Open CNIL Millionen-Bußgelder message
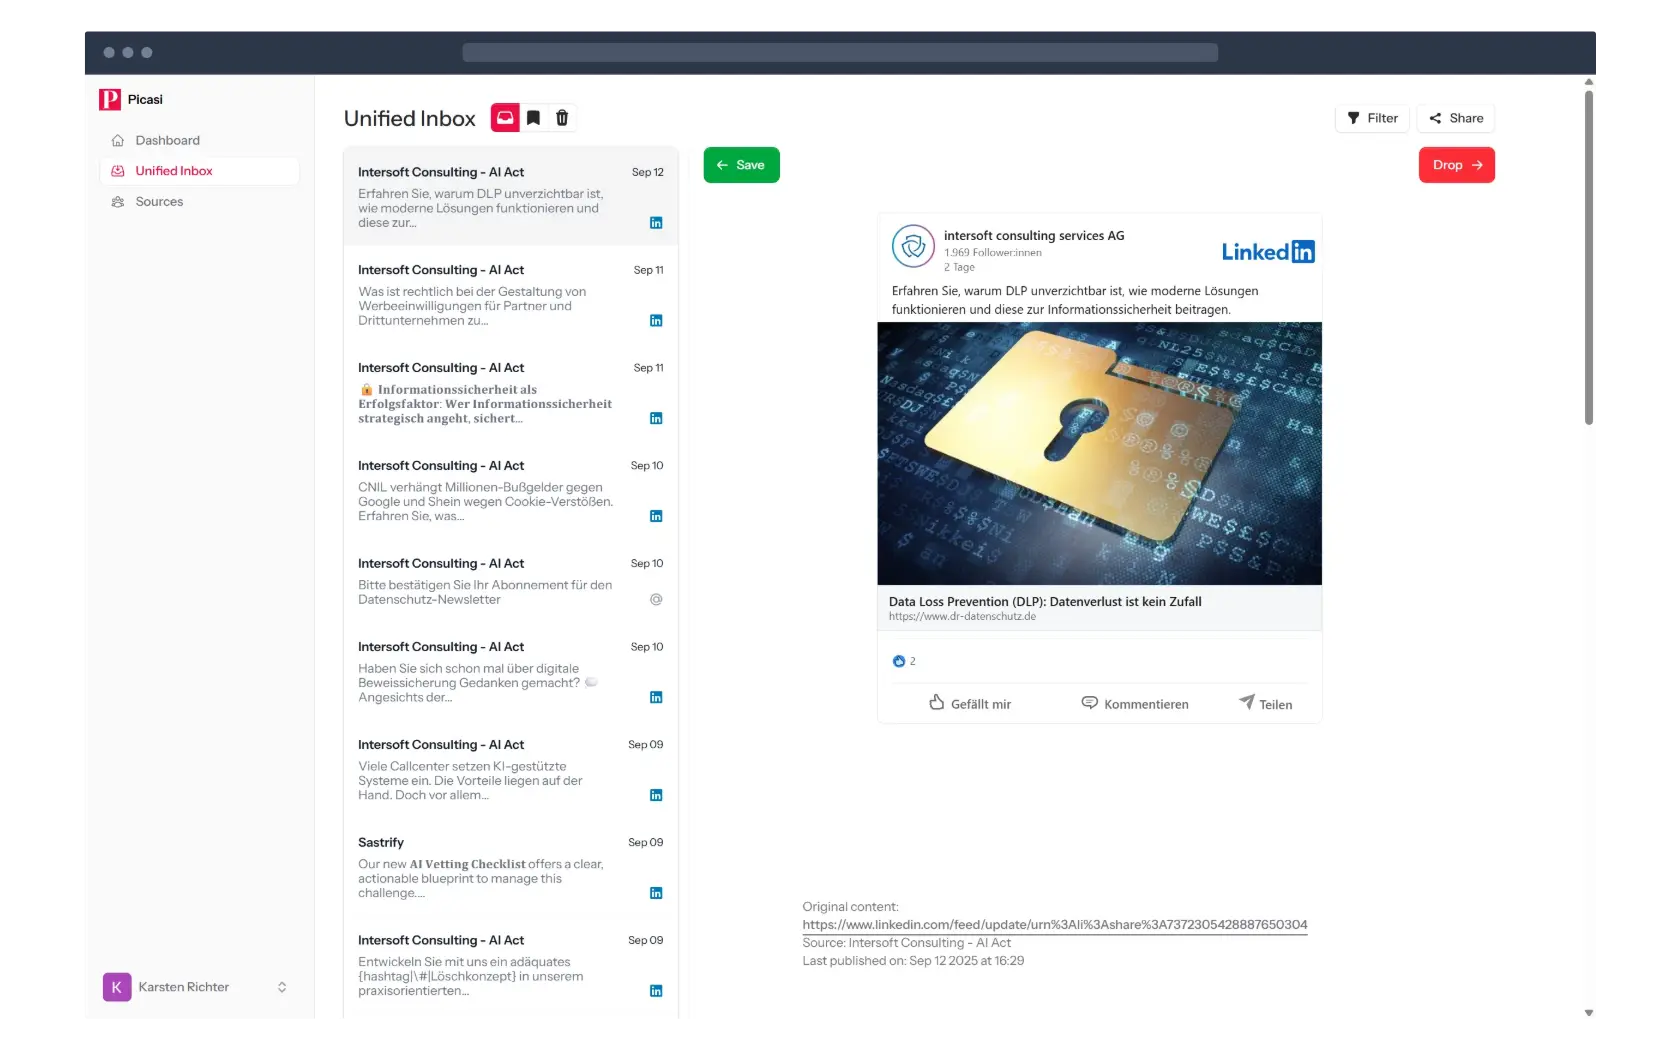The width and height of the screenshot is (1680, 1050). click(x=510, y=491)
